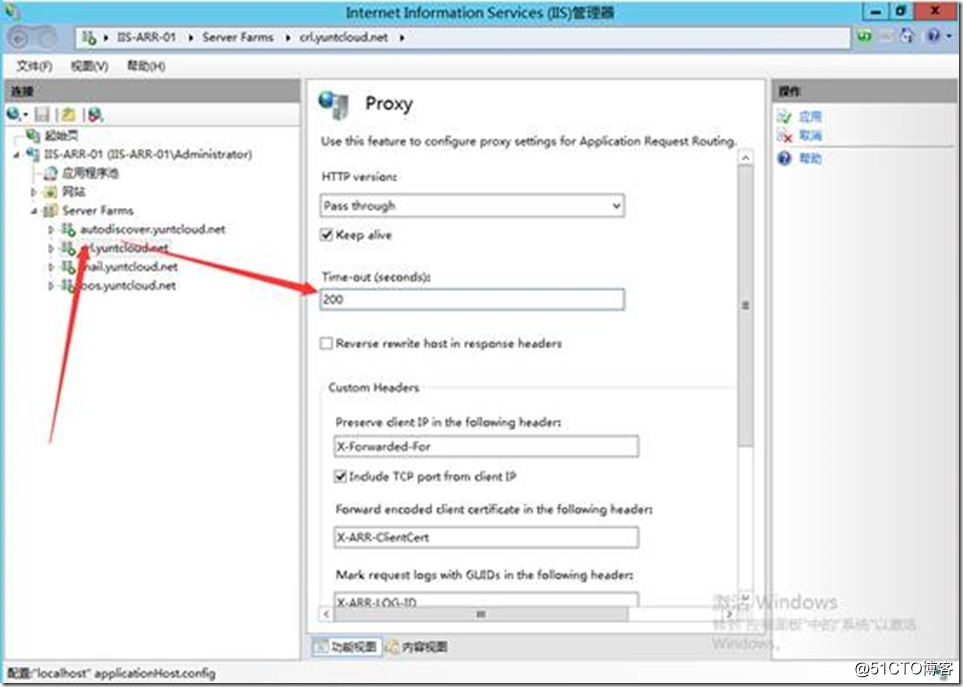This screenshot has width=963, height=687.
Task: Click the scroll up arrow in Proxy pane
Action: 745,158
